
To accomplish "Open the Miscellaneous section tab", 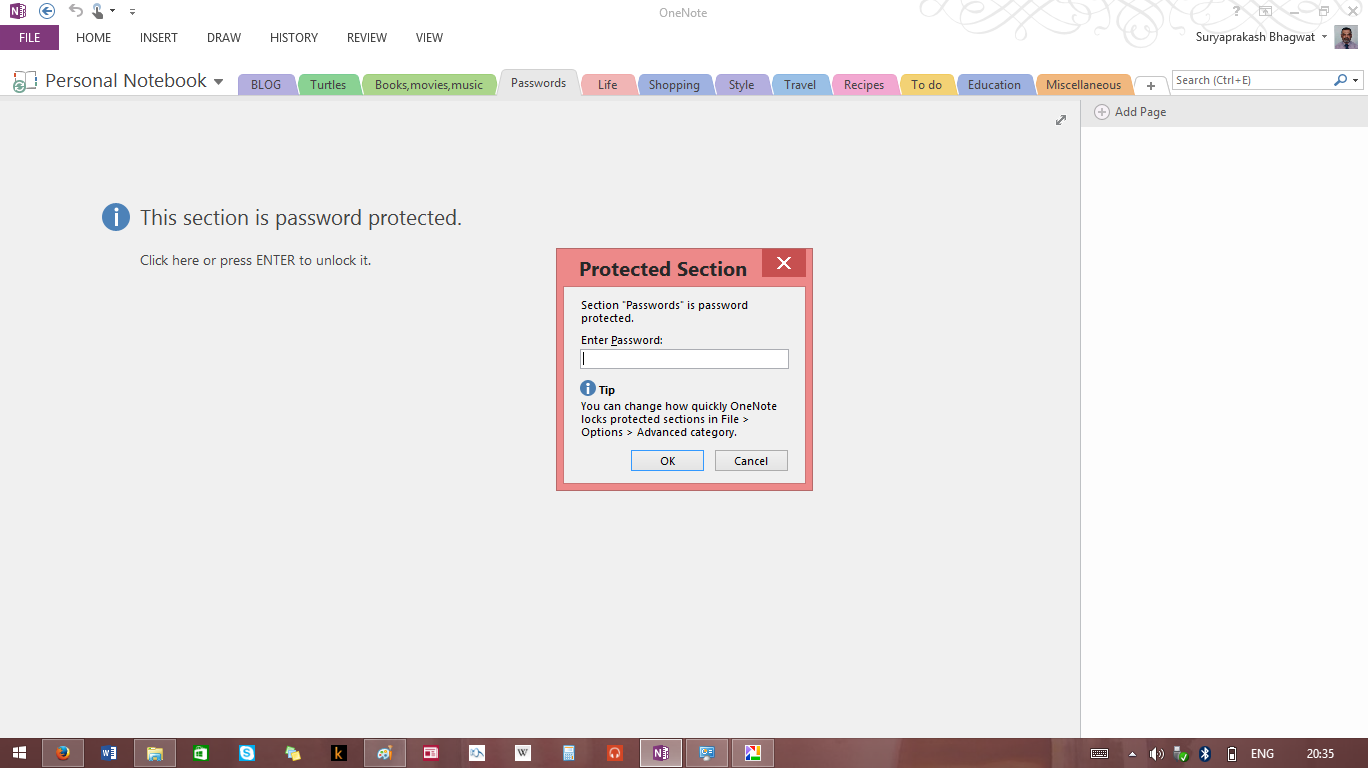I will (x=1084, y=85).
